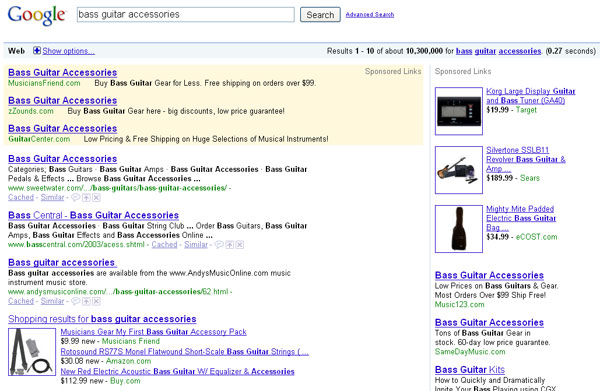Click the plus icon beside Show options

point(37,51)
